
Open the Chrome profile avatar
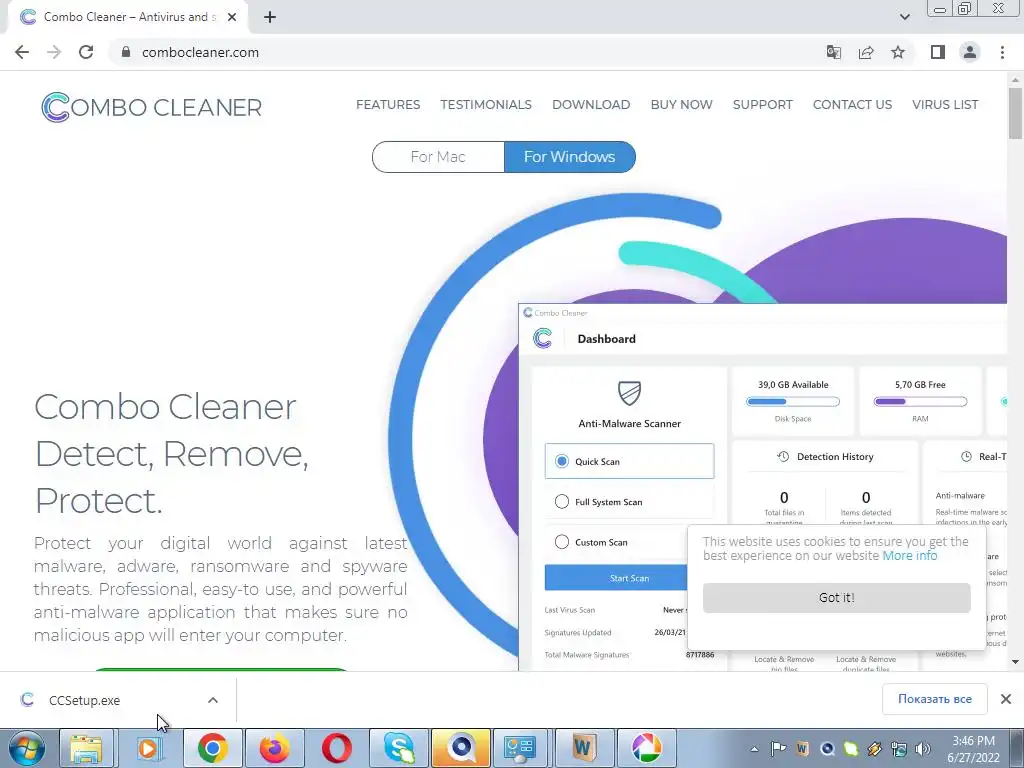(970, 52)
